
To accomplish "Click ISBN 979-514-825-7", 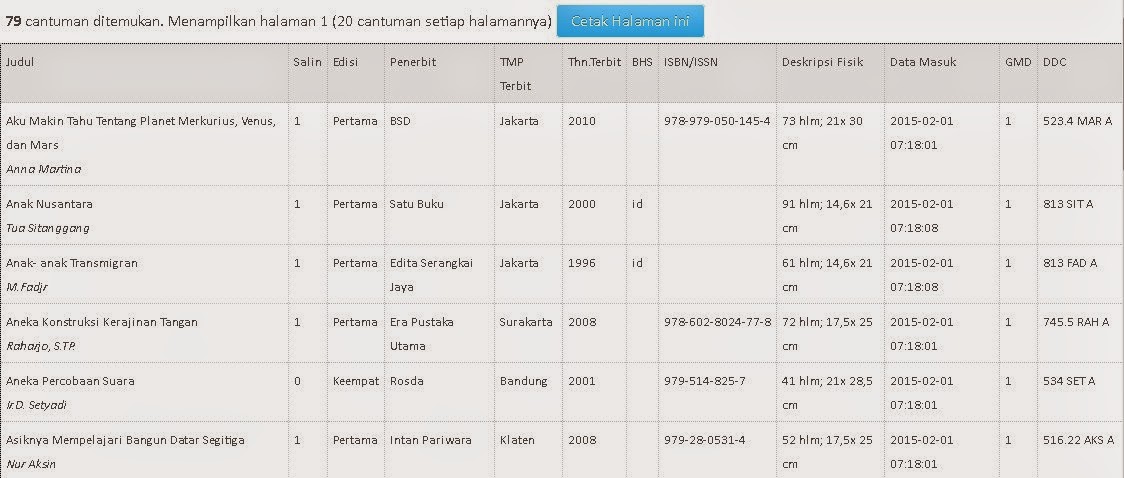I will [x=705, y=381].
